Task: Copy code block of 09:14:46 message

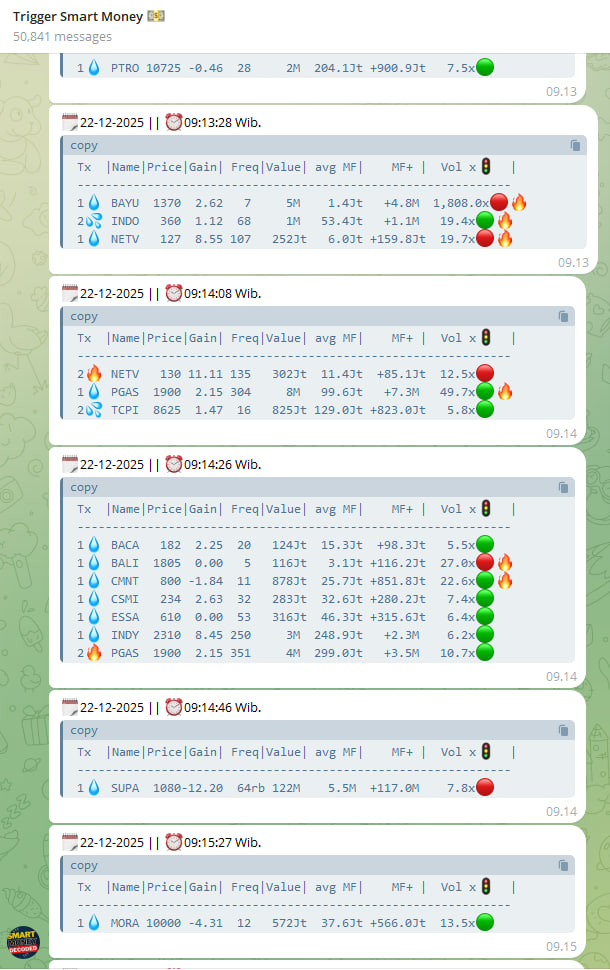Action: click(x=564, y=731)
